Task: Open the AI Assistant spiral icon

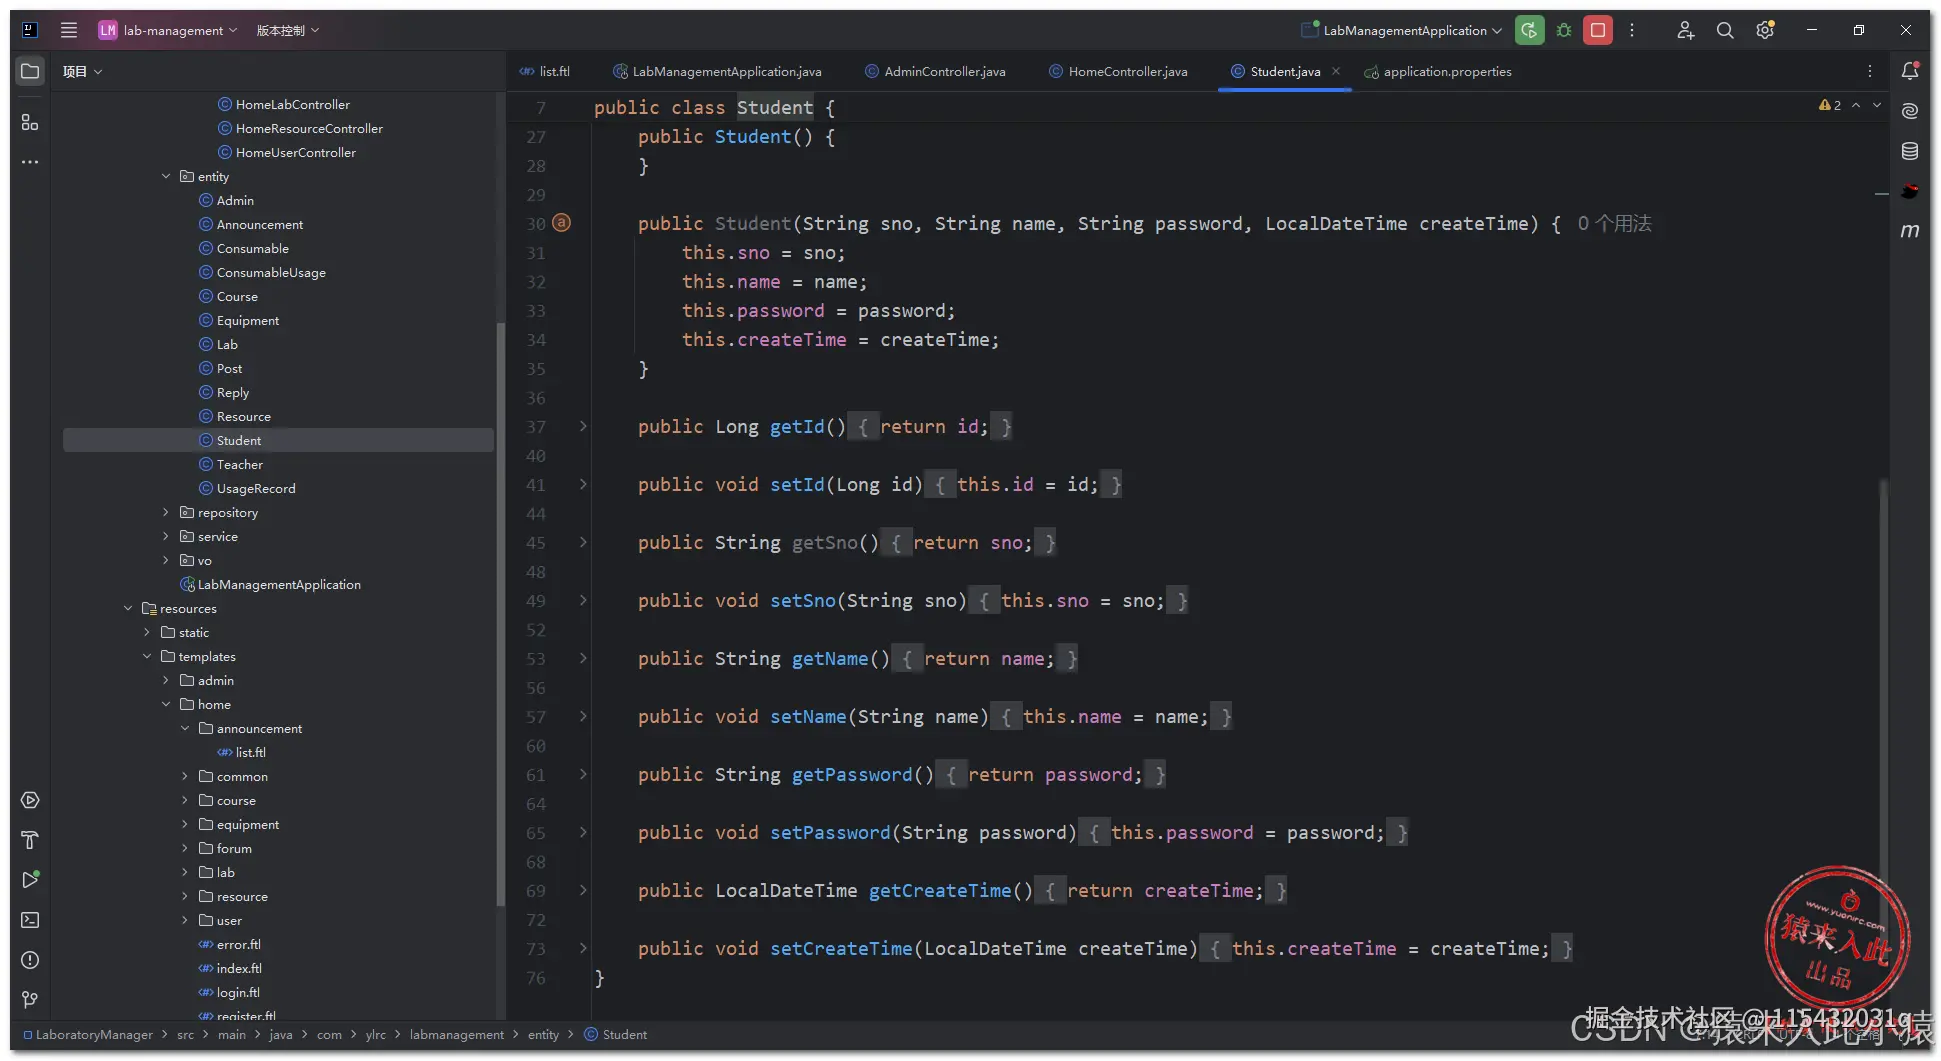Action: click(x=1910, y=111)
